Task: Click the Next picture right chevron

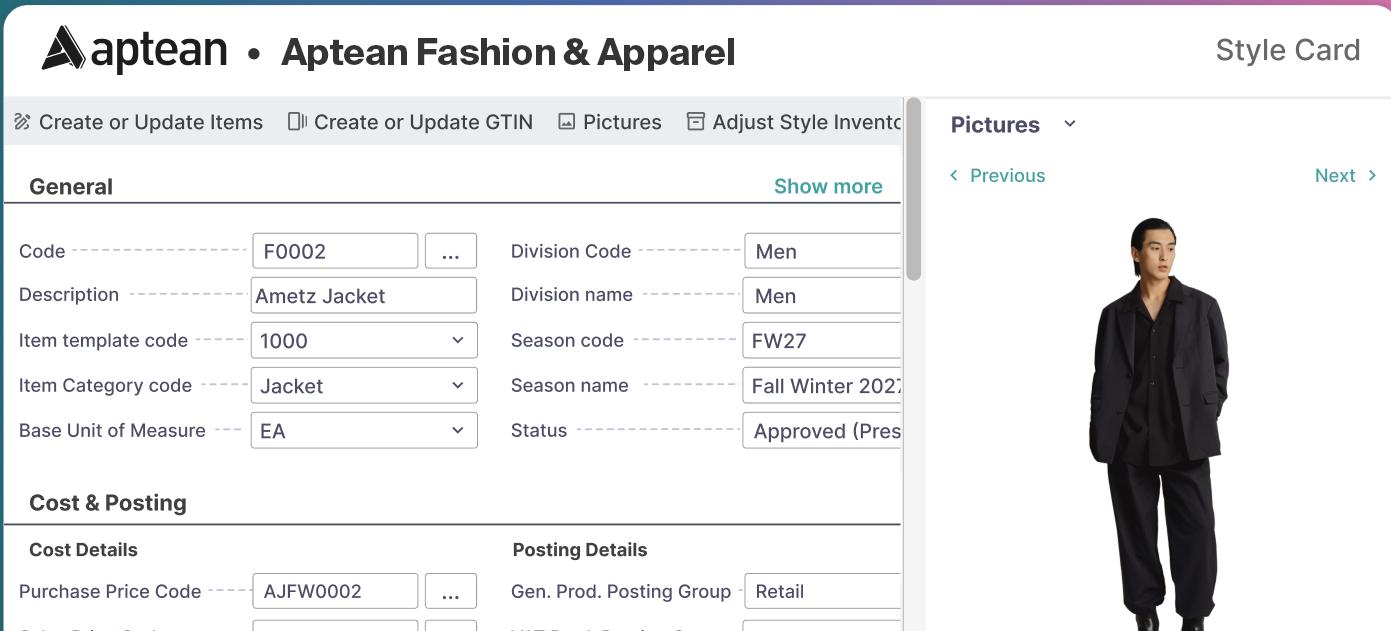Action: (x=1372, y=176)
